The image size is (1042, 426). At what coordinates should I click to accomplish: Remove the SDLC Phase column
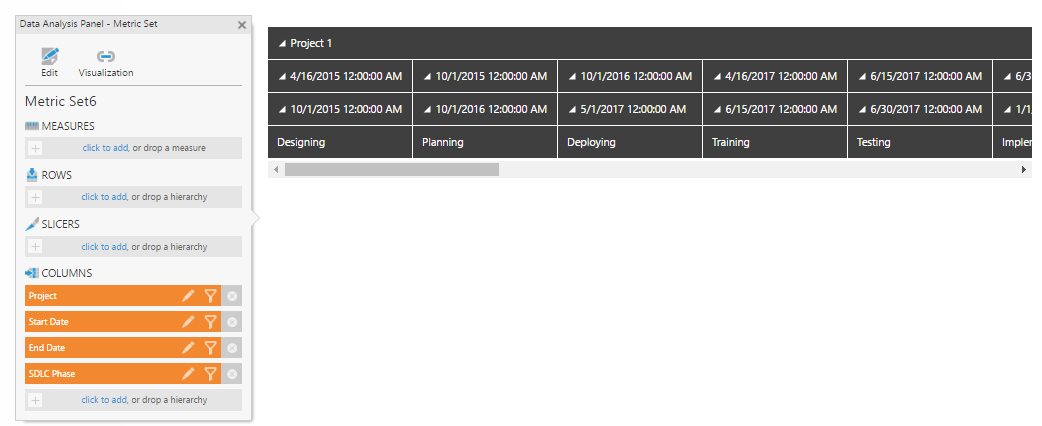pos(232,374)
